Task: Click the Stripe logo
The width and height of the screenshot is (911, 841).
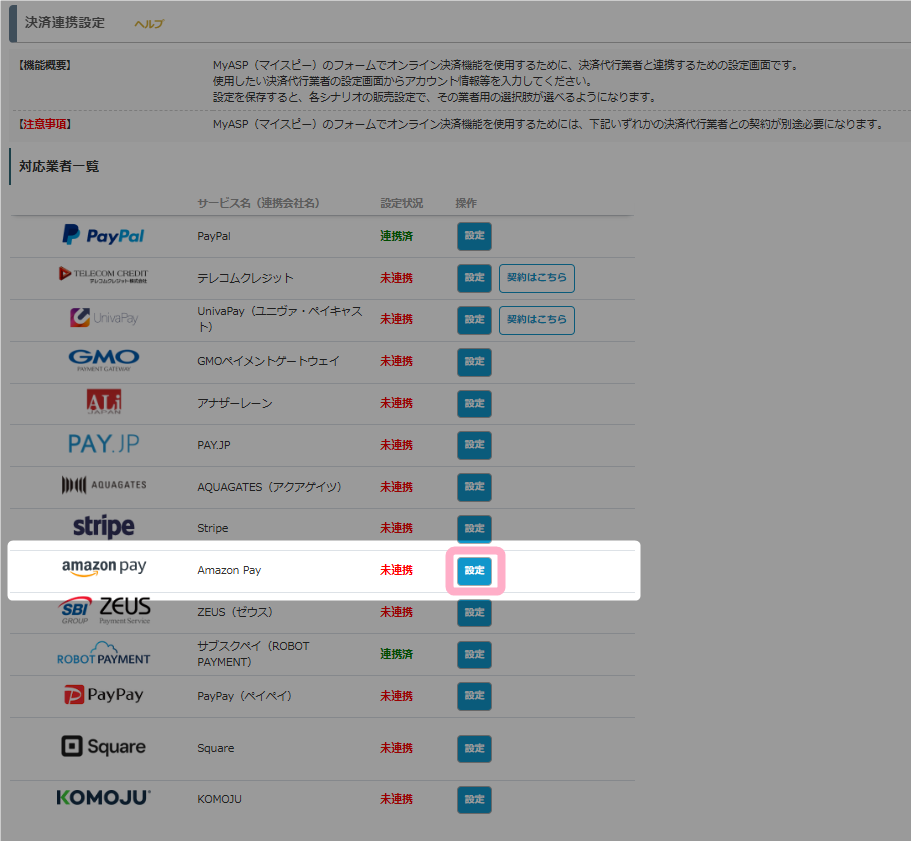Action: pos(103,527)
